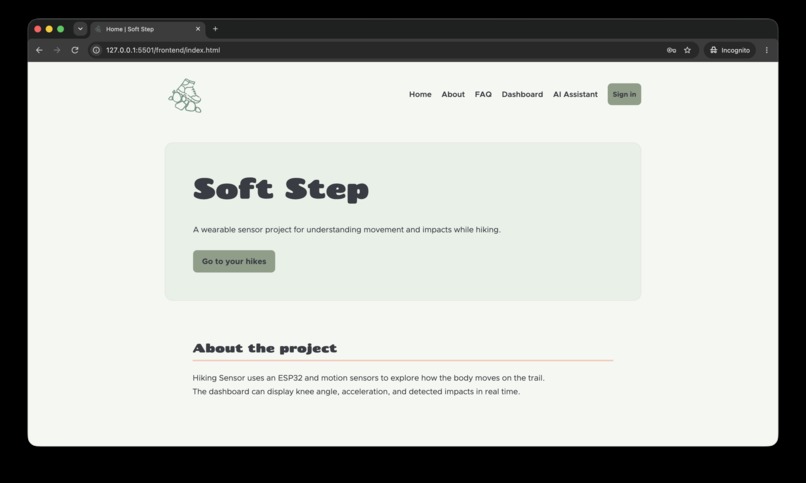Reload the page with the refresh icon
The width and height of the screenshot is (806, 483).
coord(75,50)
